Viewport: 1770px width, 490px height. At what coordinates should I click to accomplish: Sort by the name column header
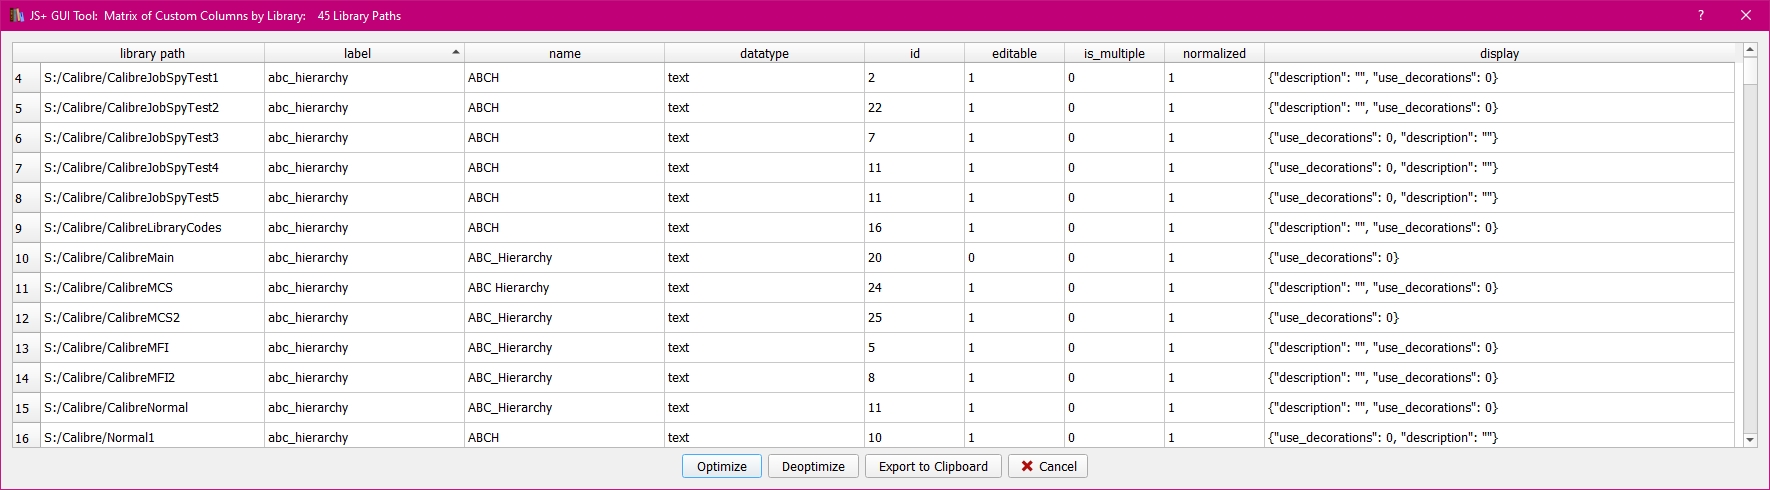pyautogui.click(x=564, y=53)
